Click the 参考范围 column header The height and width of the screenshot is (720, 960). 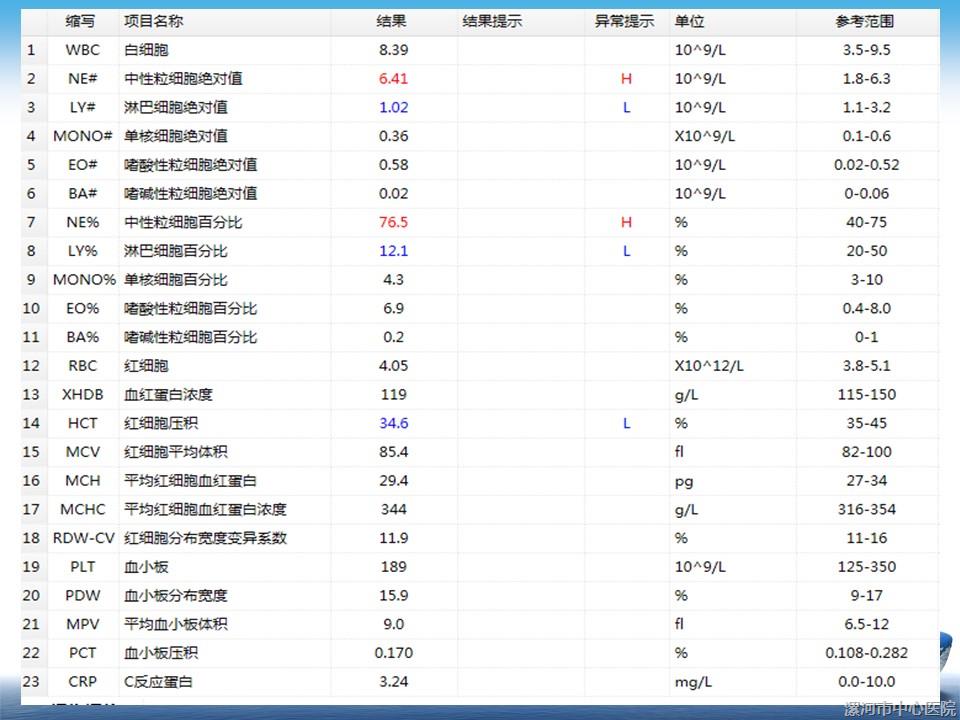[865, 21]
